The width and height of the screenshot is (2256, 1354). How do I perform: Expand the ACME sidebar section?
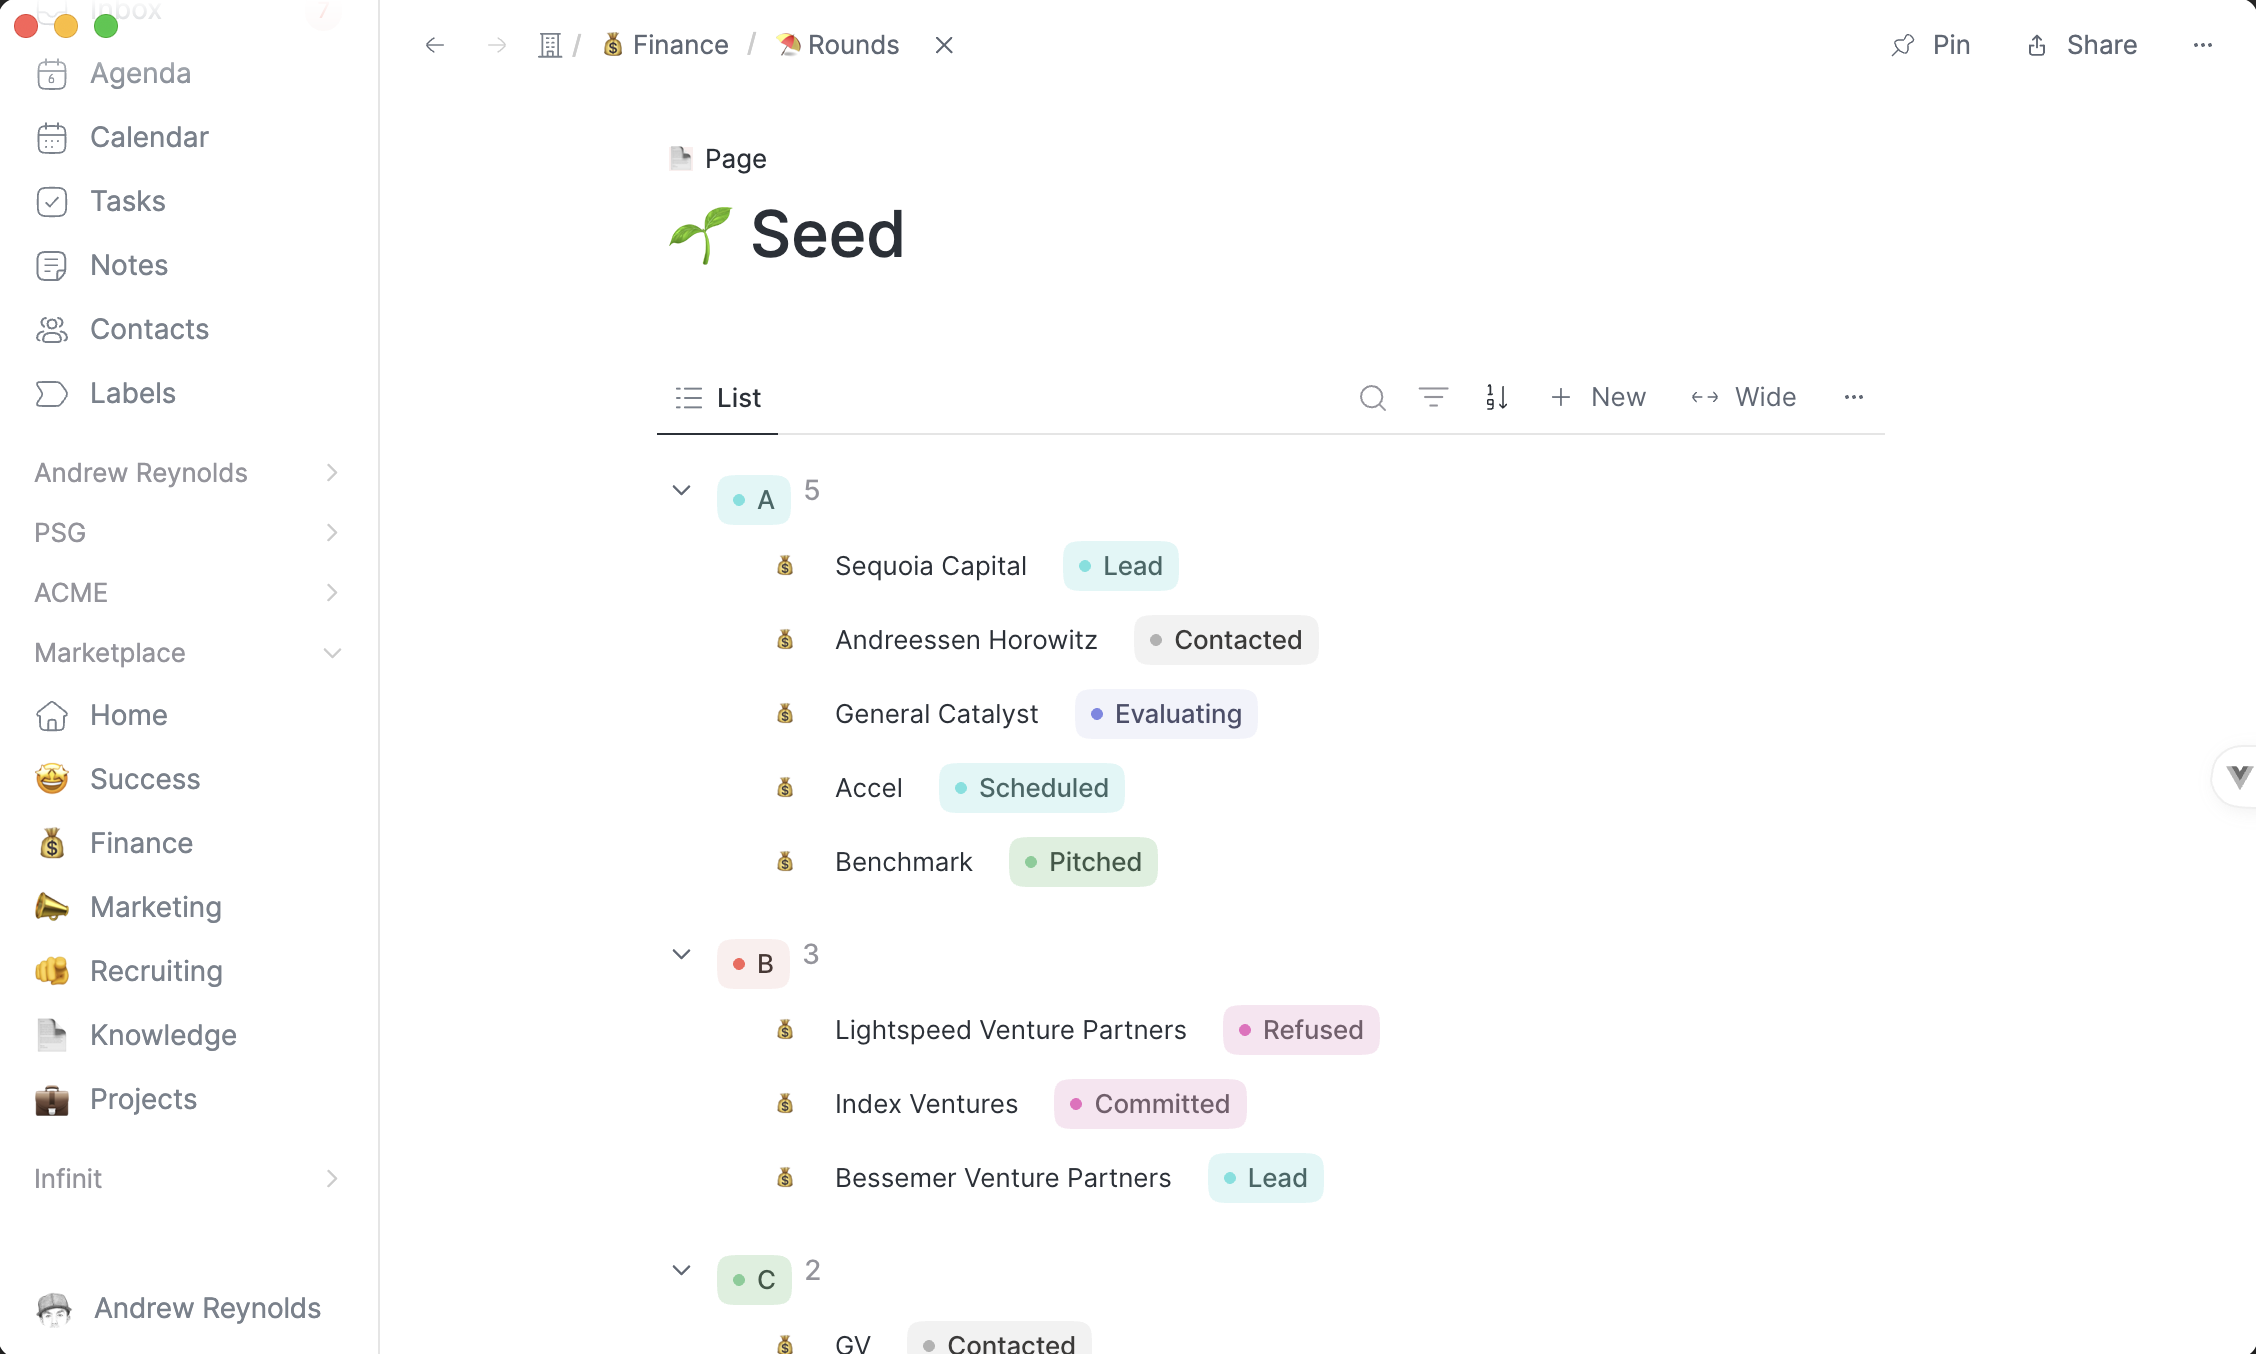tap(332, 593)
